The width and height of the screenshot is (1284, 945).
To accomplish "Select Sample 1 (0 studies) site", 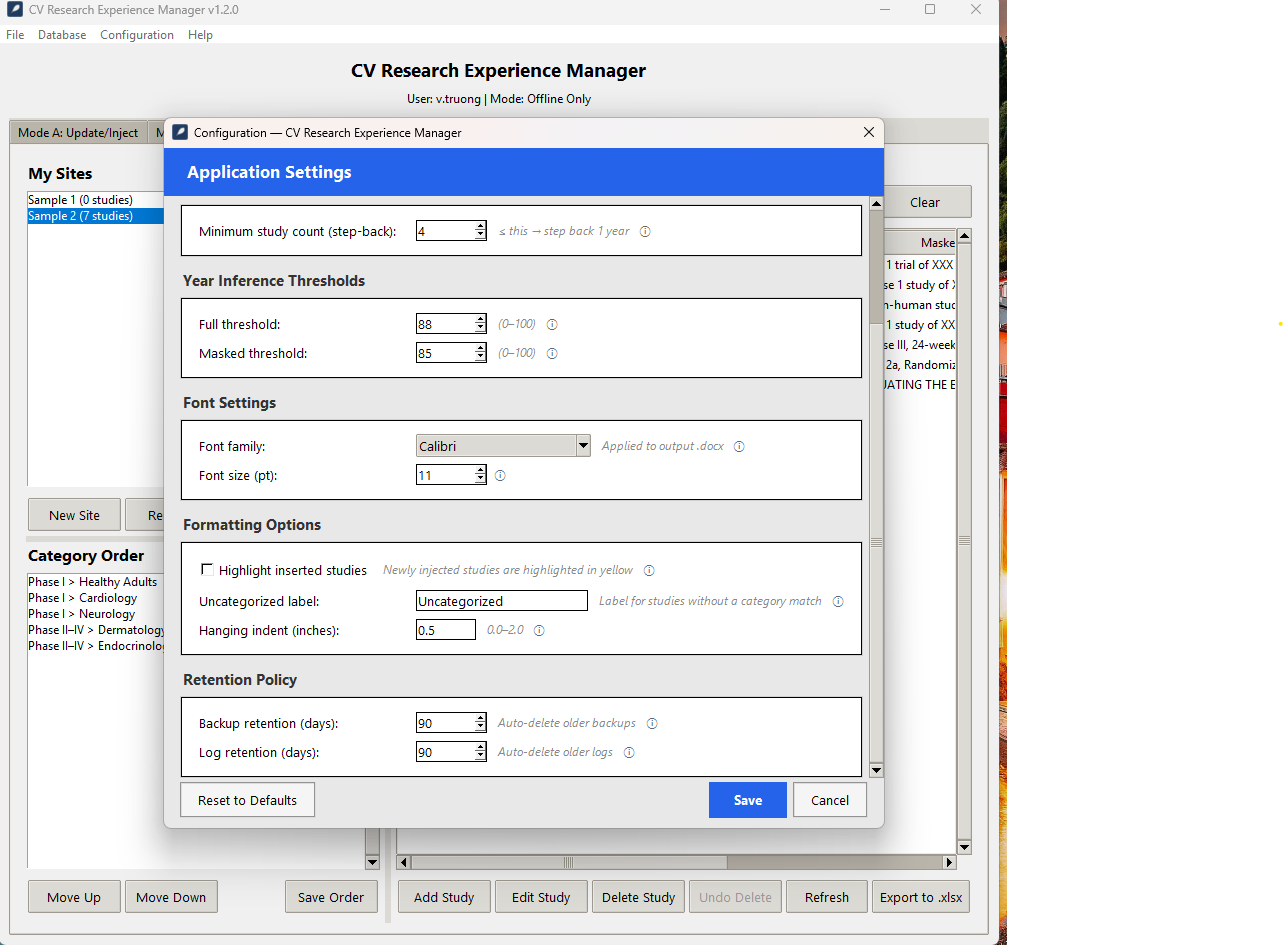I will pos(95,200).
